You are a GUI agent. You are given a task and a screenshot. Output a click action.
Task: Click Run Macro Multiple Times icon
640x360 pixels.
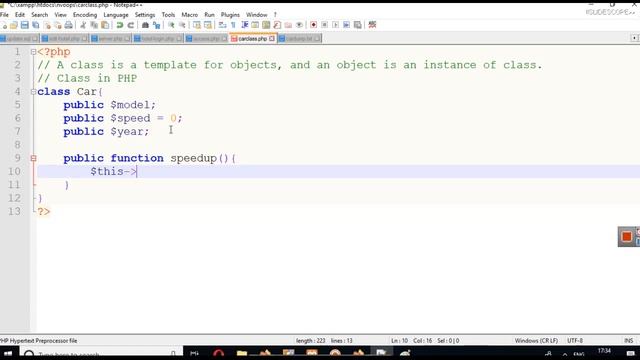point(346,25)
